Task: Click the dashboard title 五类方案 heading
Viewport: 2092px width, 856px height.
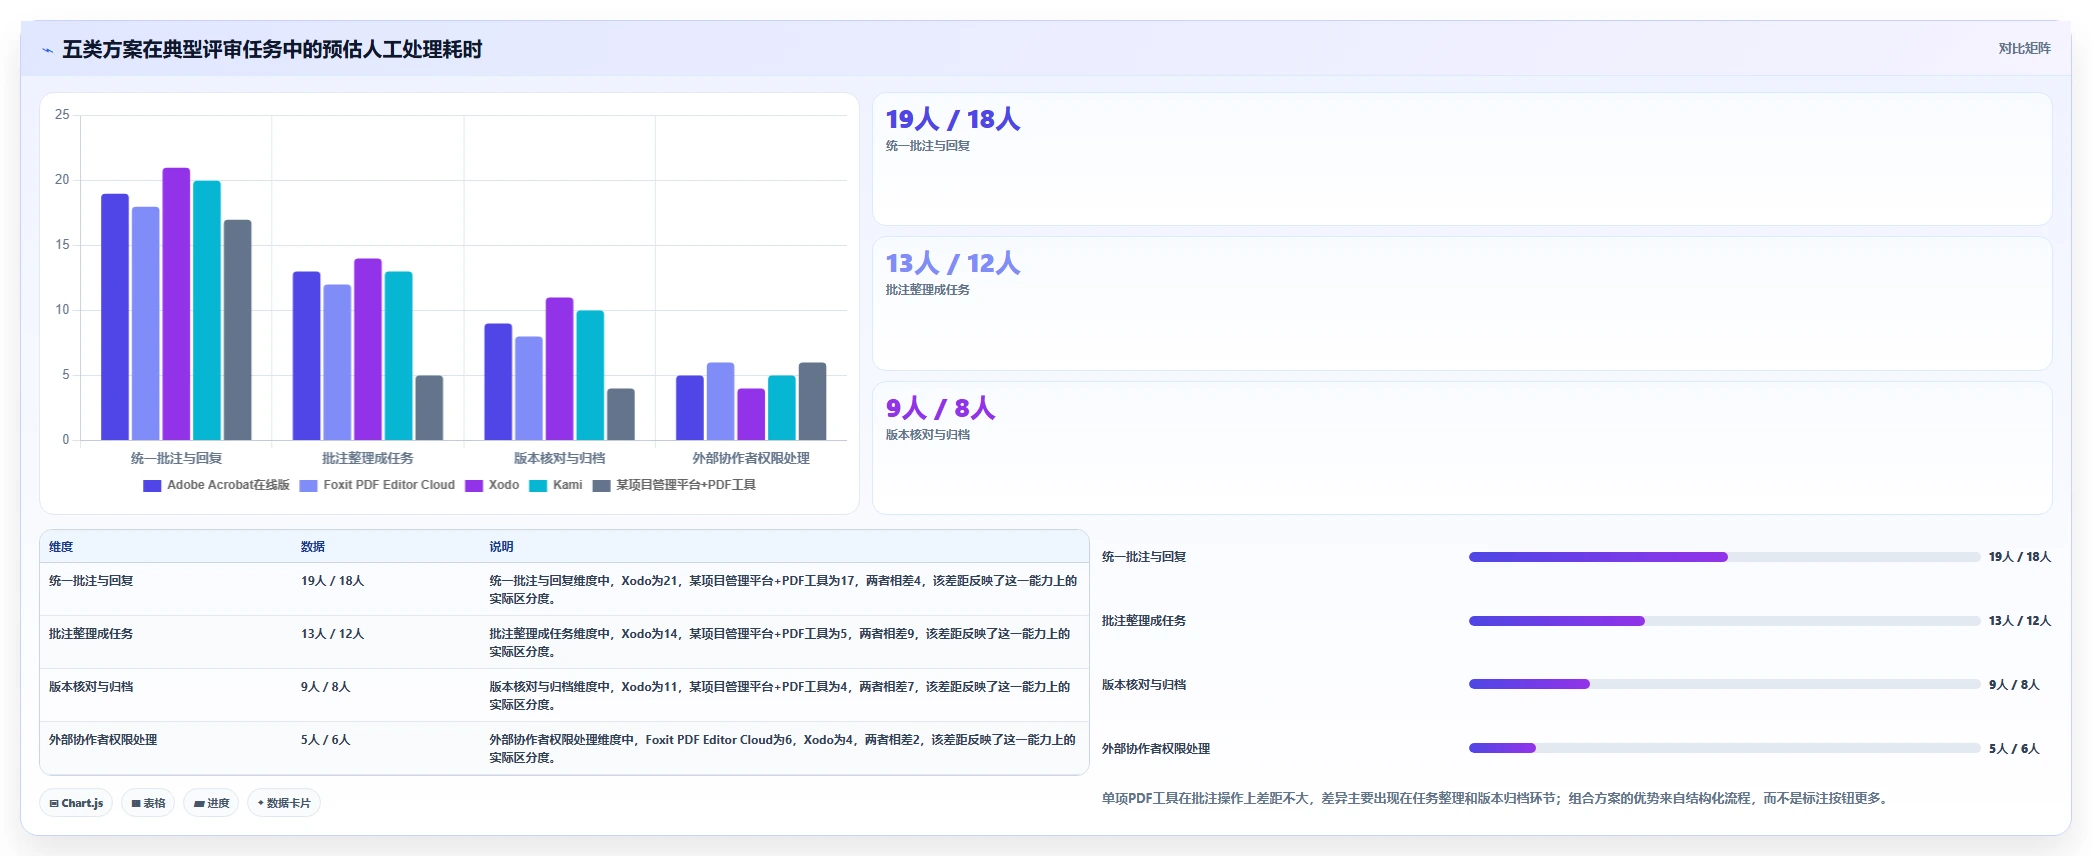Action: point(272,50)
